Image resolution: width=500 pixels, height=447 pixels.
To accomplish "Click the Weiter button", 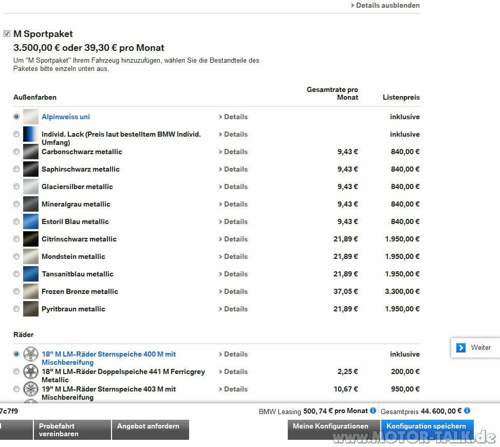I will (x=475, y=348).
